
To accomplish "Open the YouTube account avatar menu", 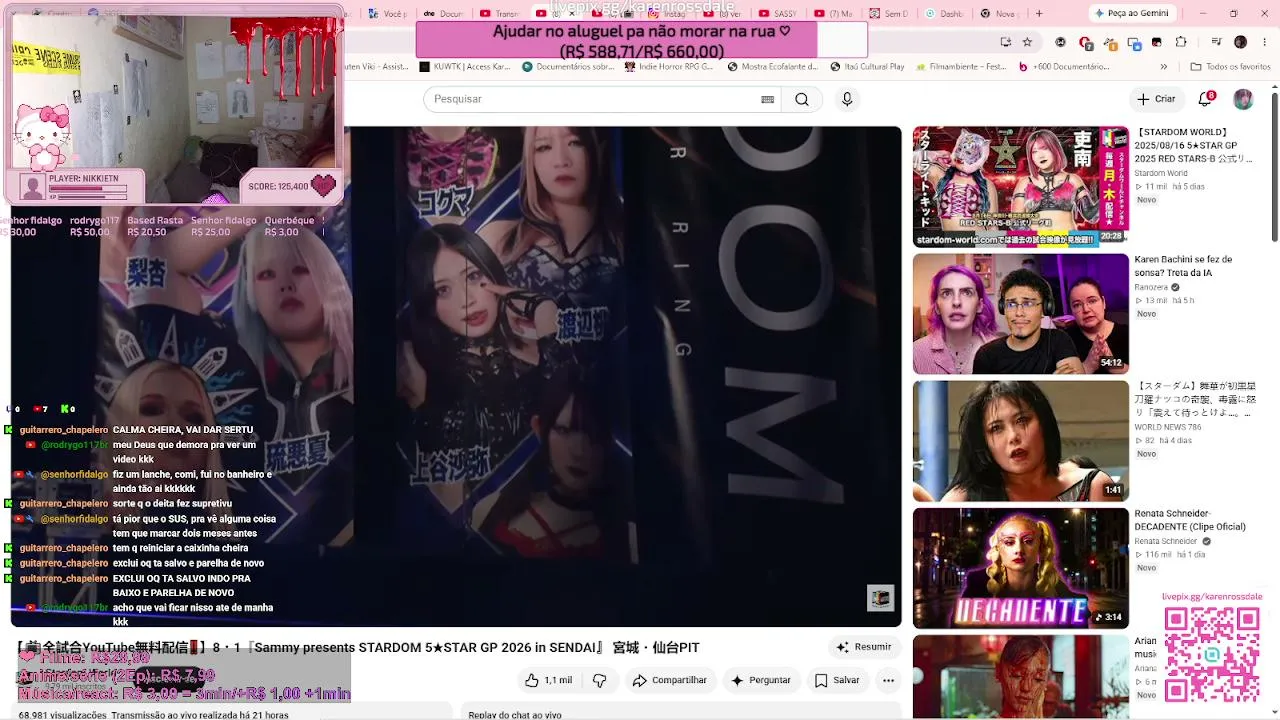I will [1243, 99].
